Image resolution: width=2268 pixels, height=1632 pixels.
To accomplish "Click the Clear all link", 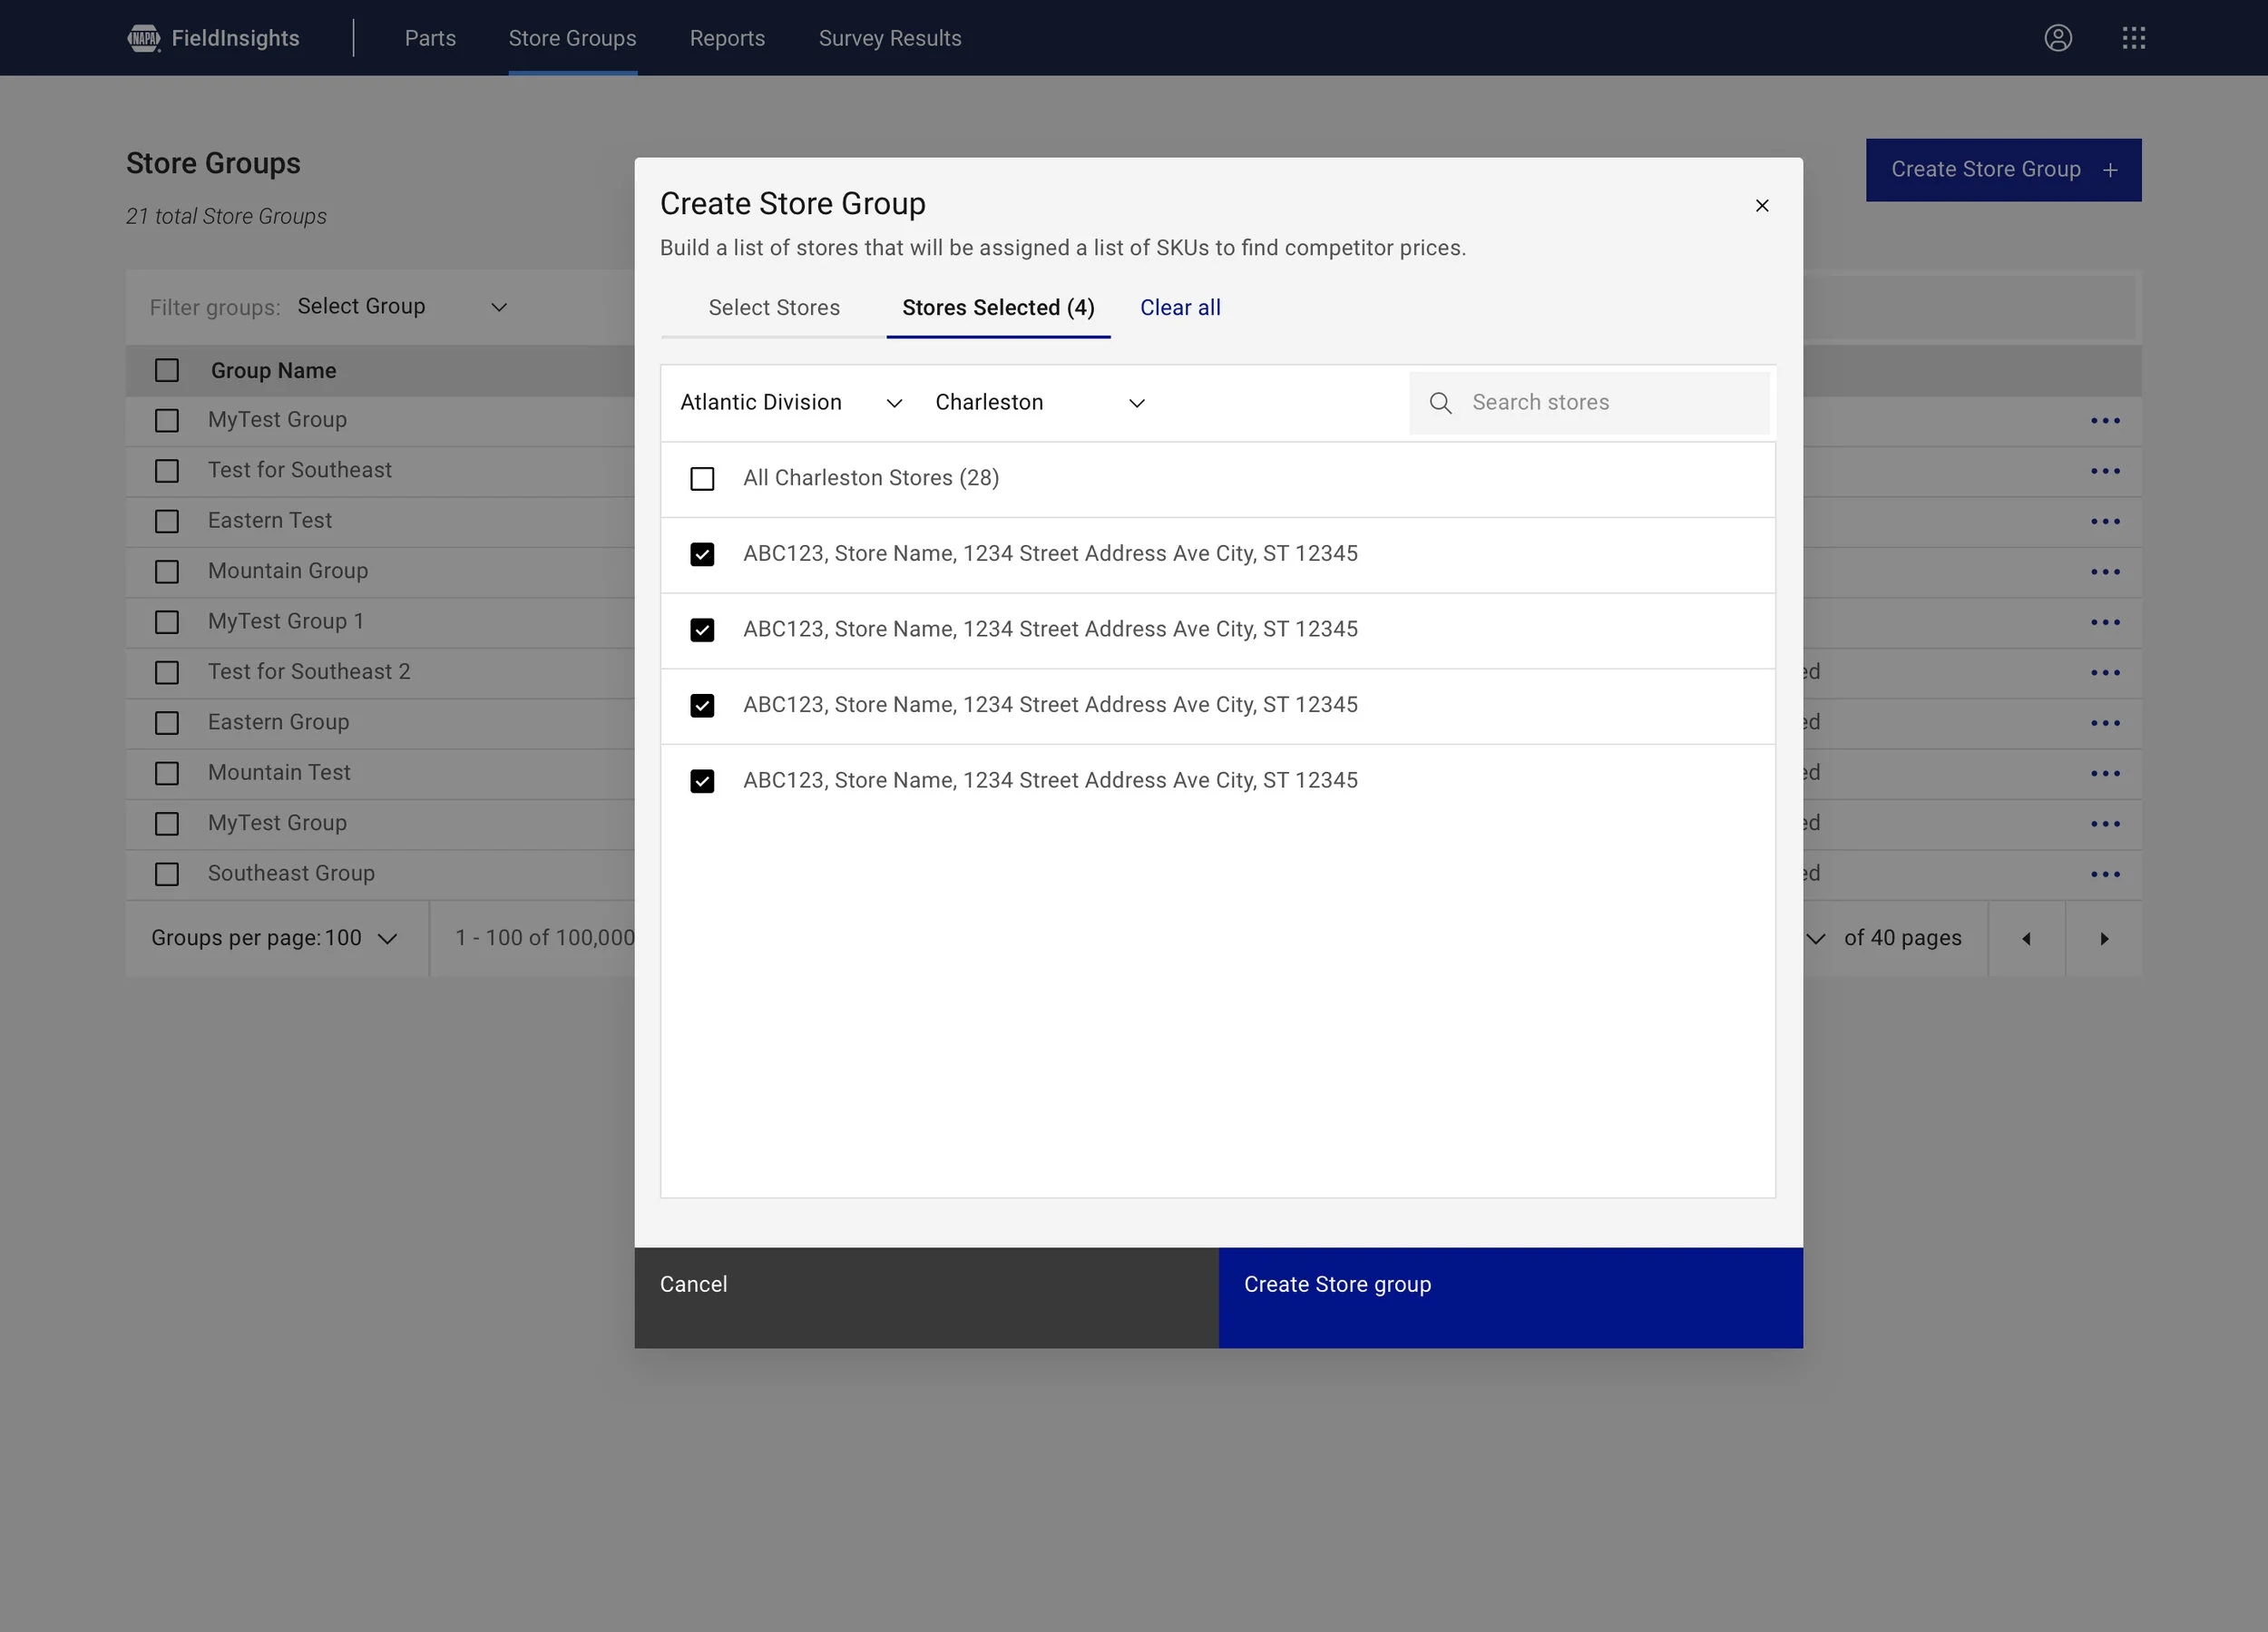I will (1180, 308).
